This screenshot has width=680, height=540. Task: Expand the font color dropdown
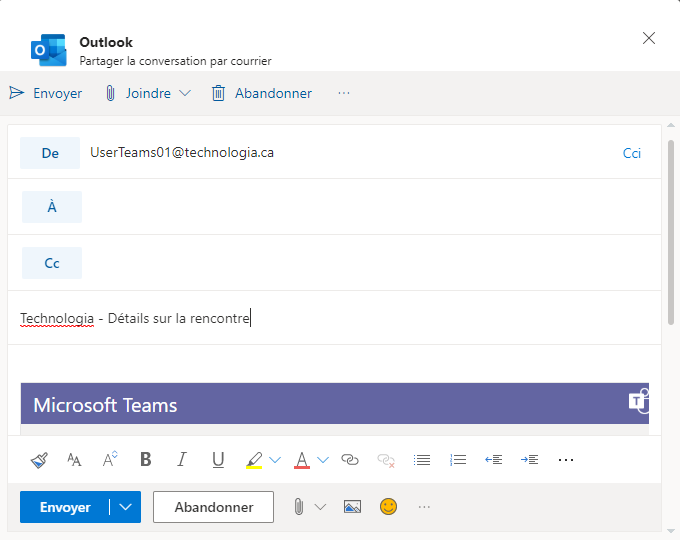tap(323, 460)
